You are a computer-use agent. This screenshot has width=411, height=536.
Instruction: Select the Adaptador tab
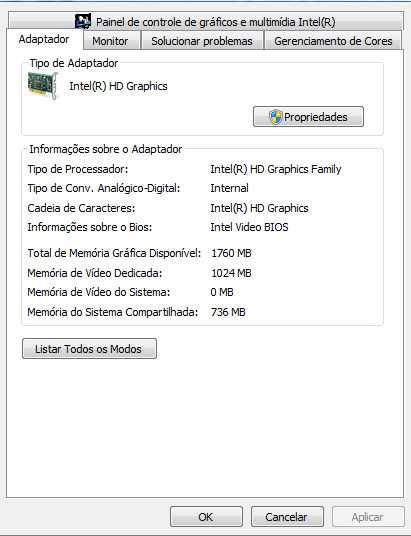(44, 39)
